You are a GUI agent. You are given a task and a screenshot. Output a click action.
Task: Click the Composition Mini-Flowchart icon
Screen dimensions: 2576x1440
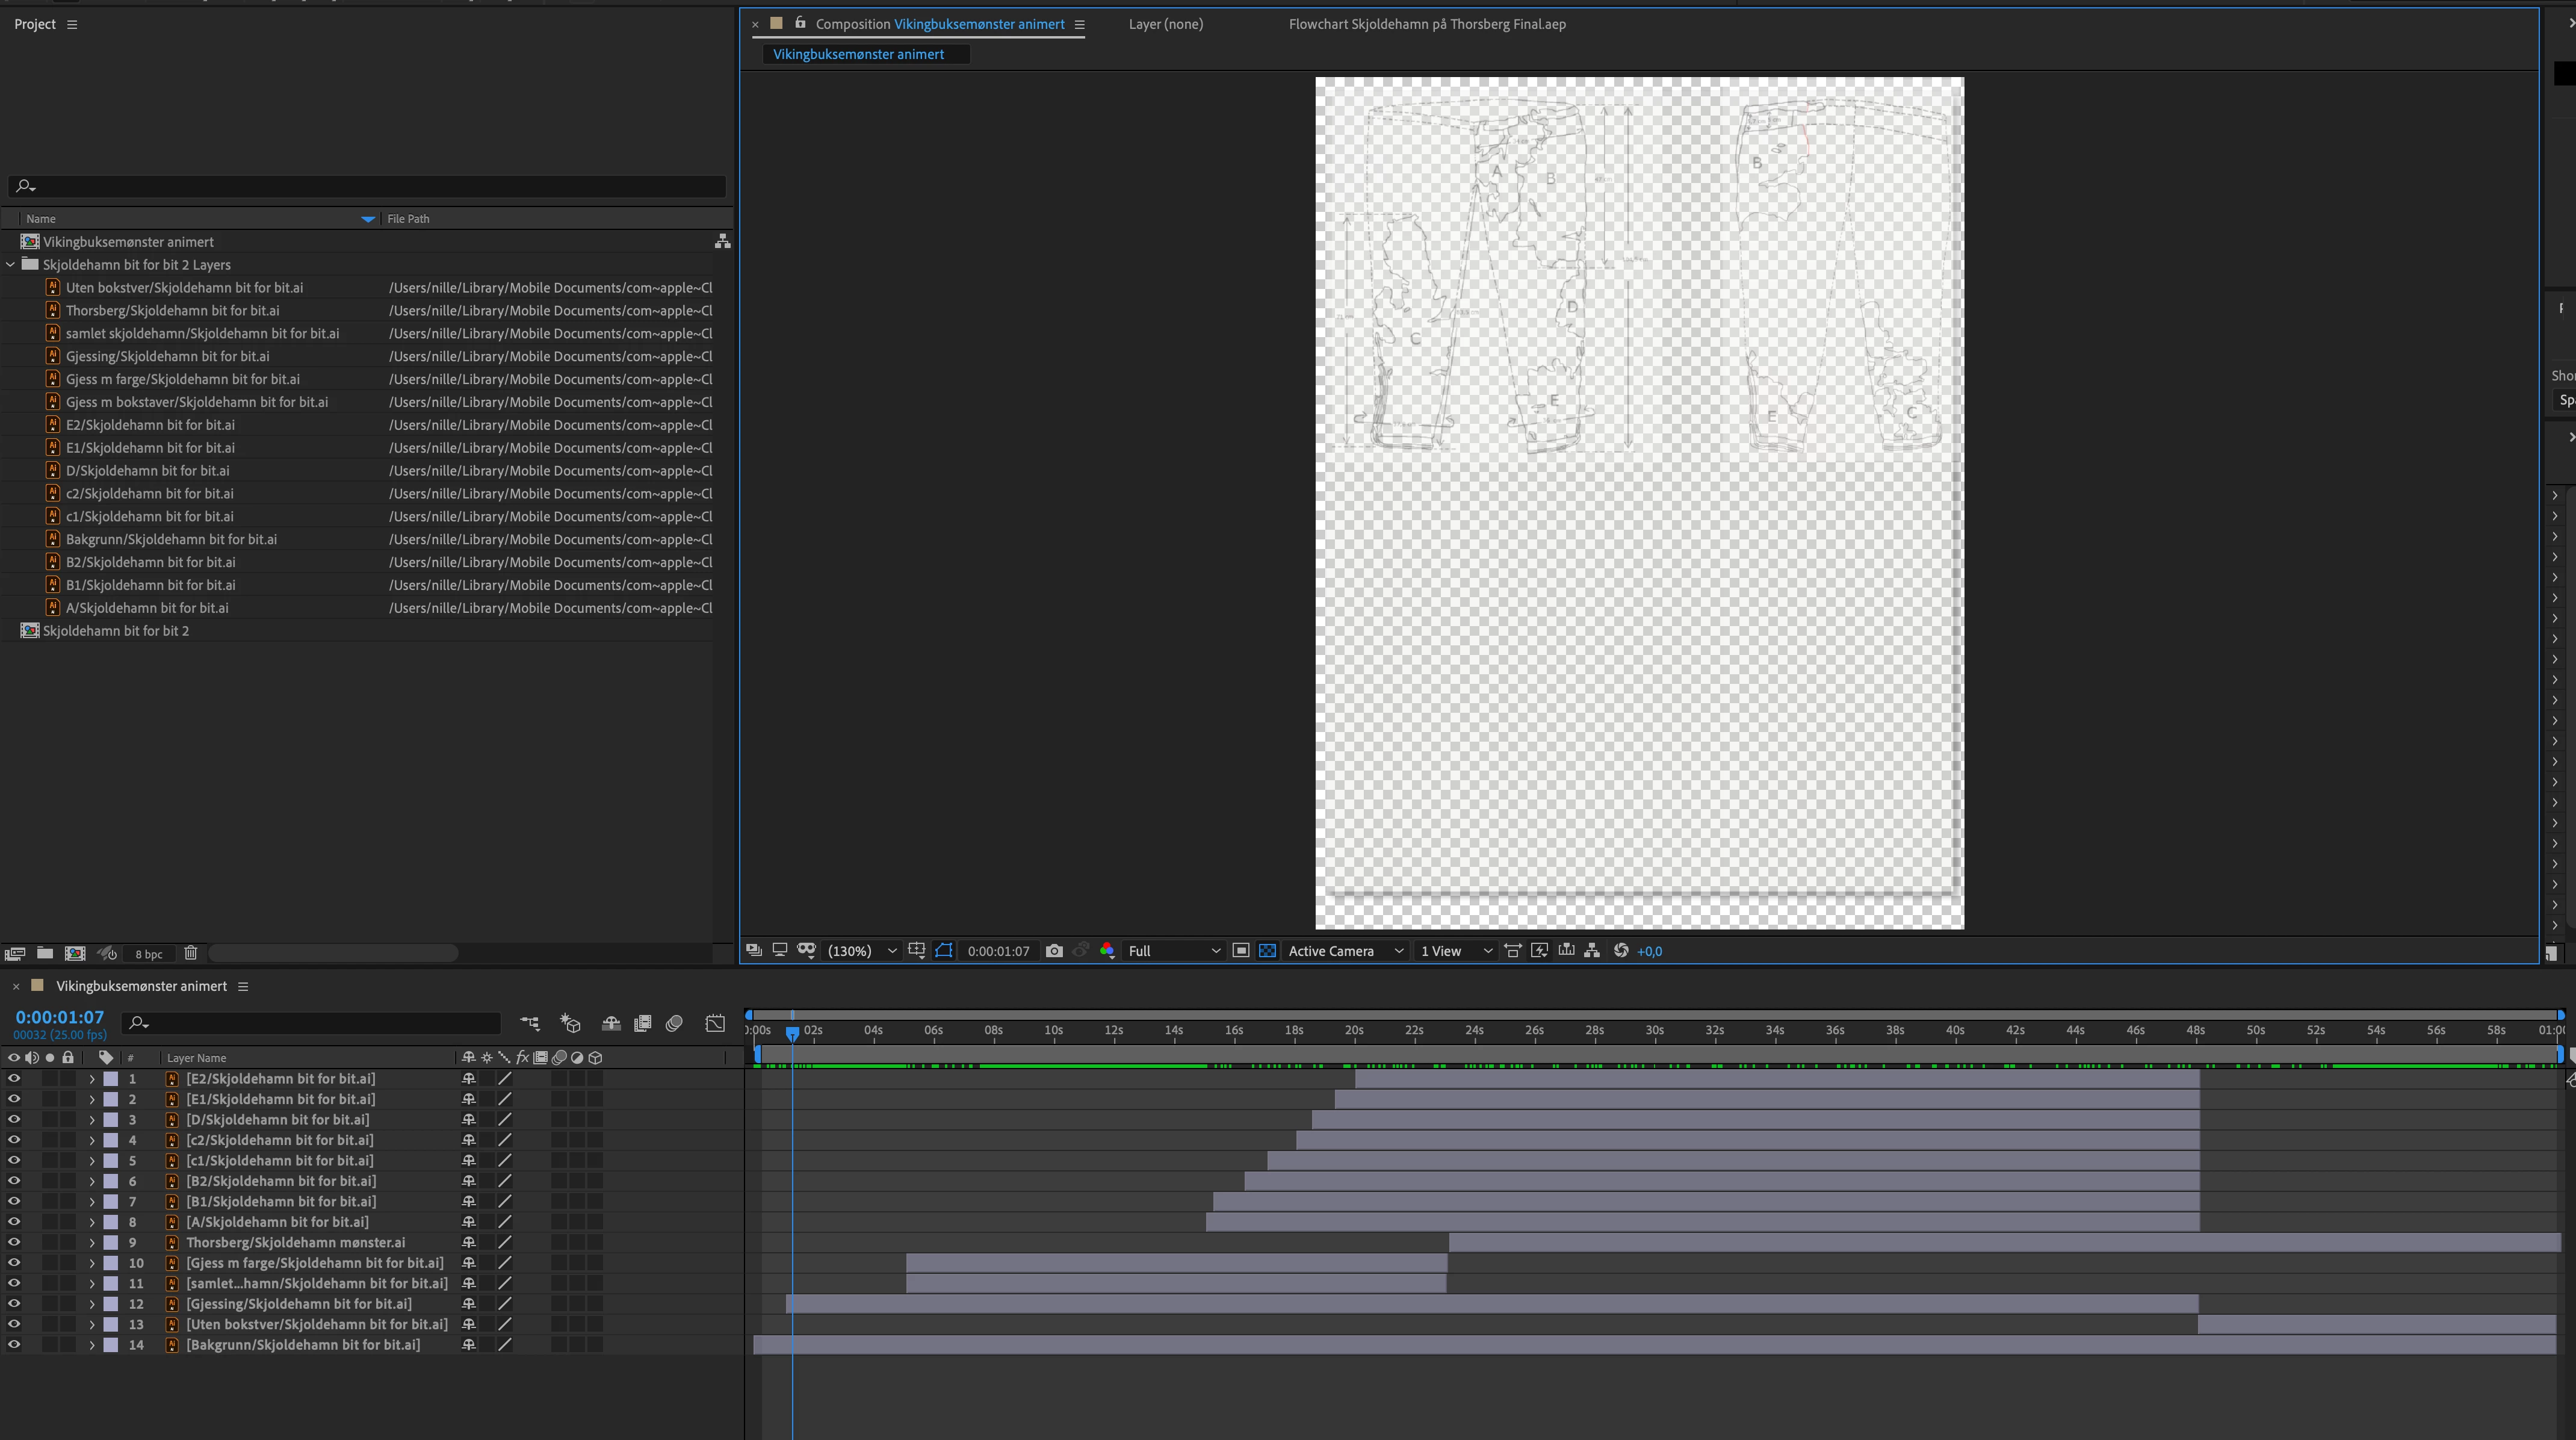[530, 1023]
